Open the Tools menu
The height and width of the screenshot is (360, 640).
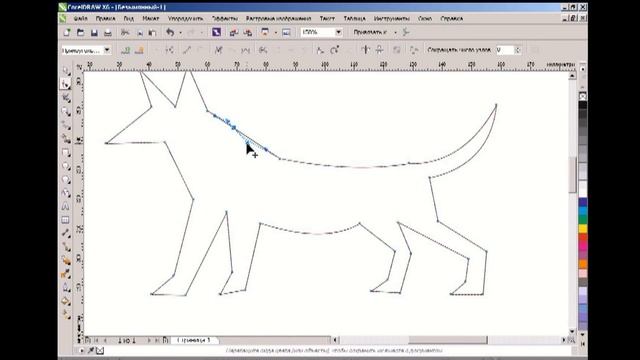(391, 18)
